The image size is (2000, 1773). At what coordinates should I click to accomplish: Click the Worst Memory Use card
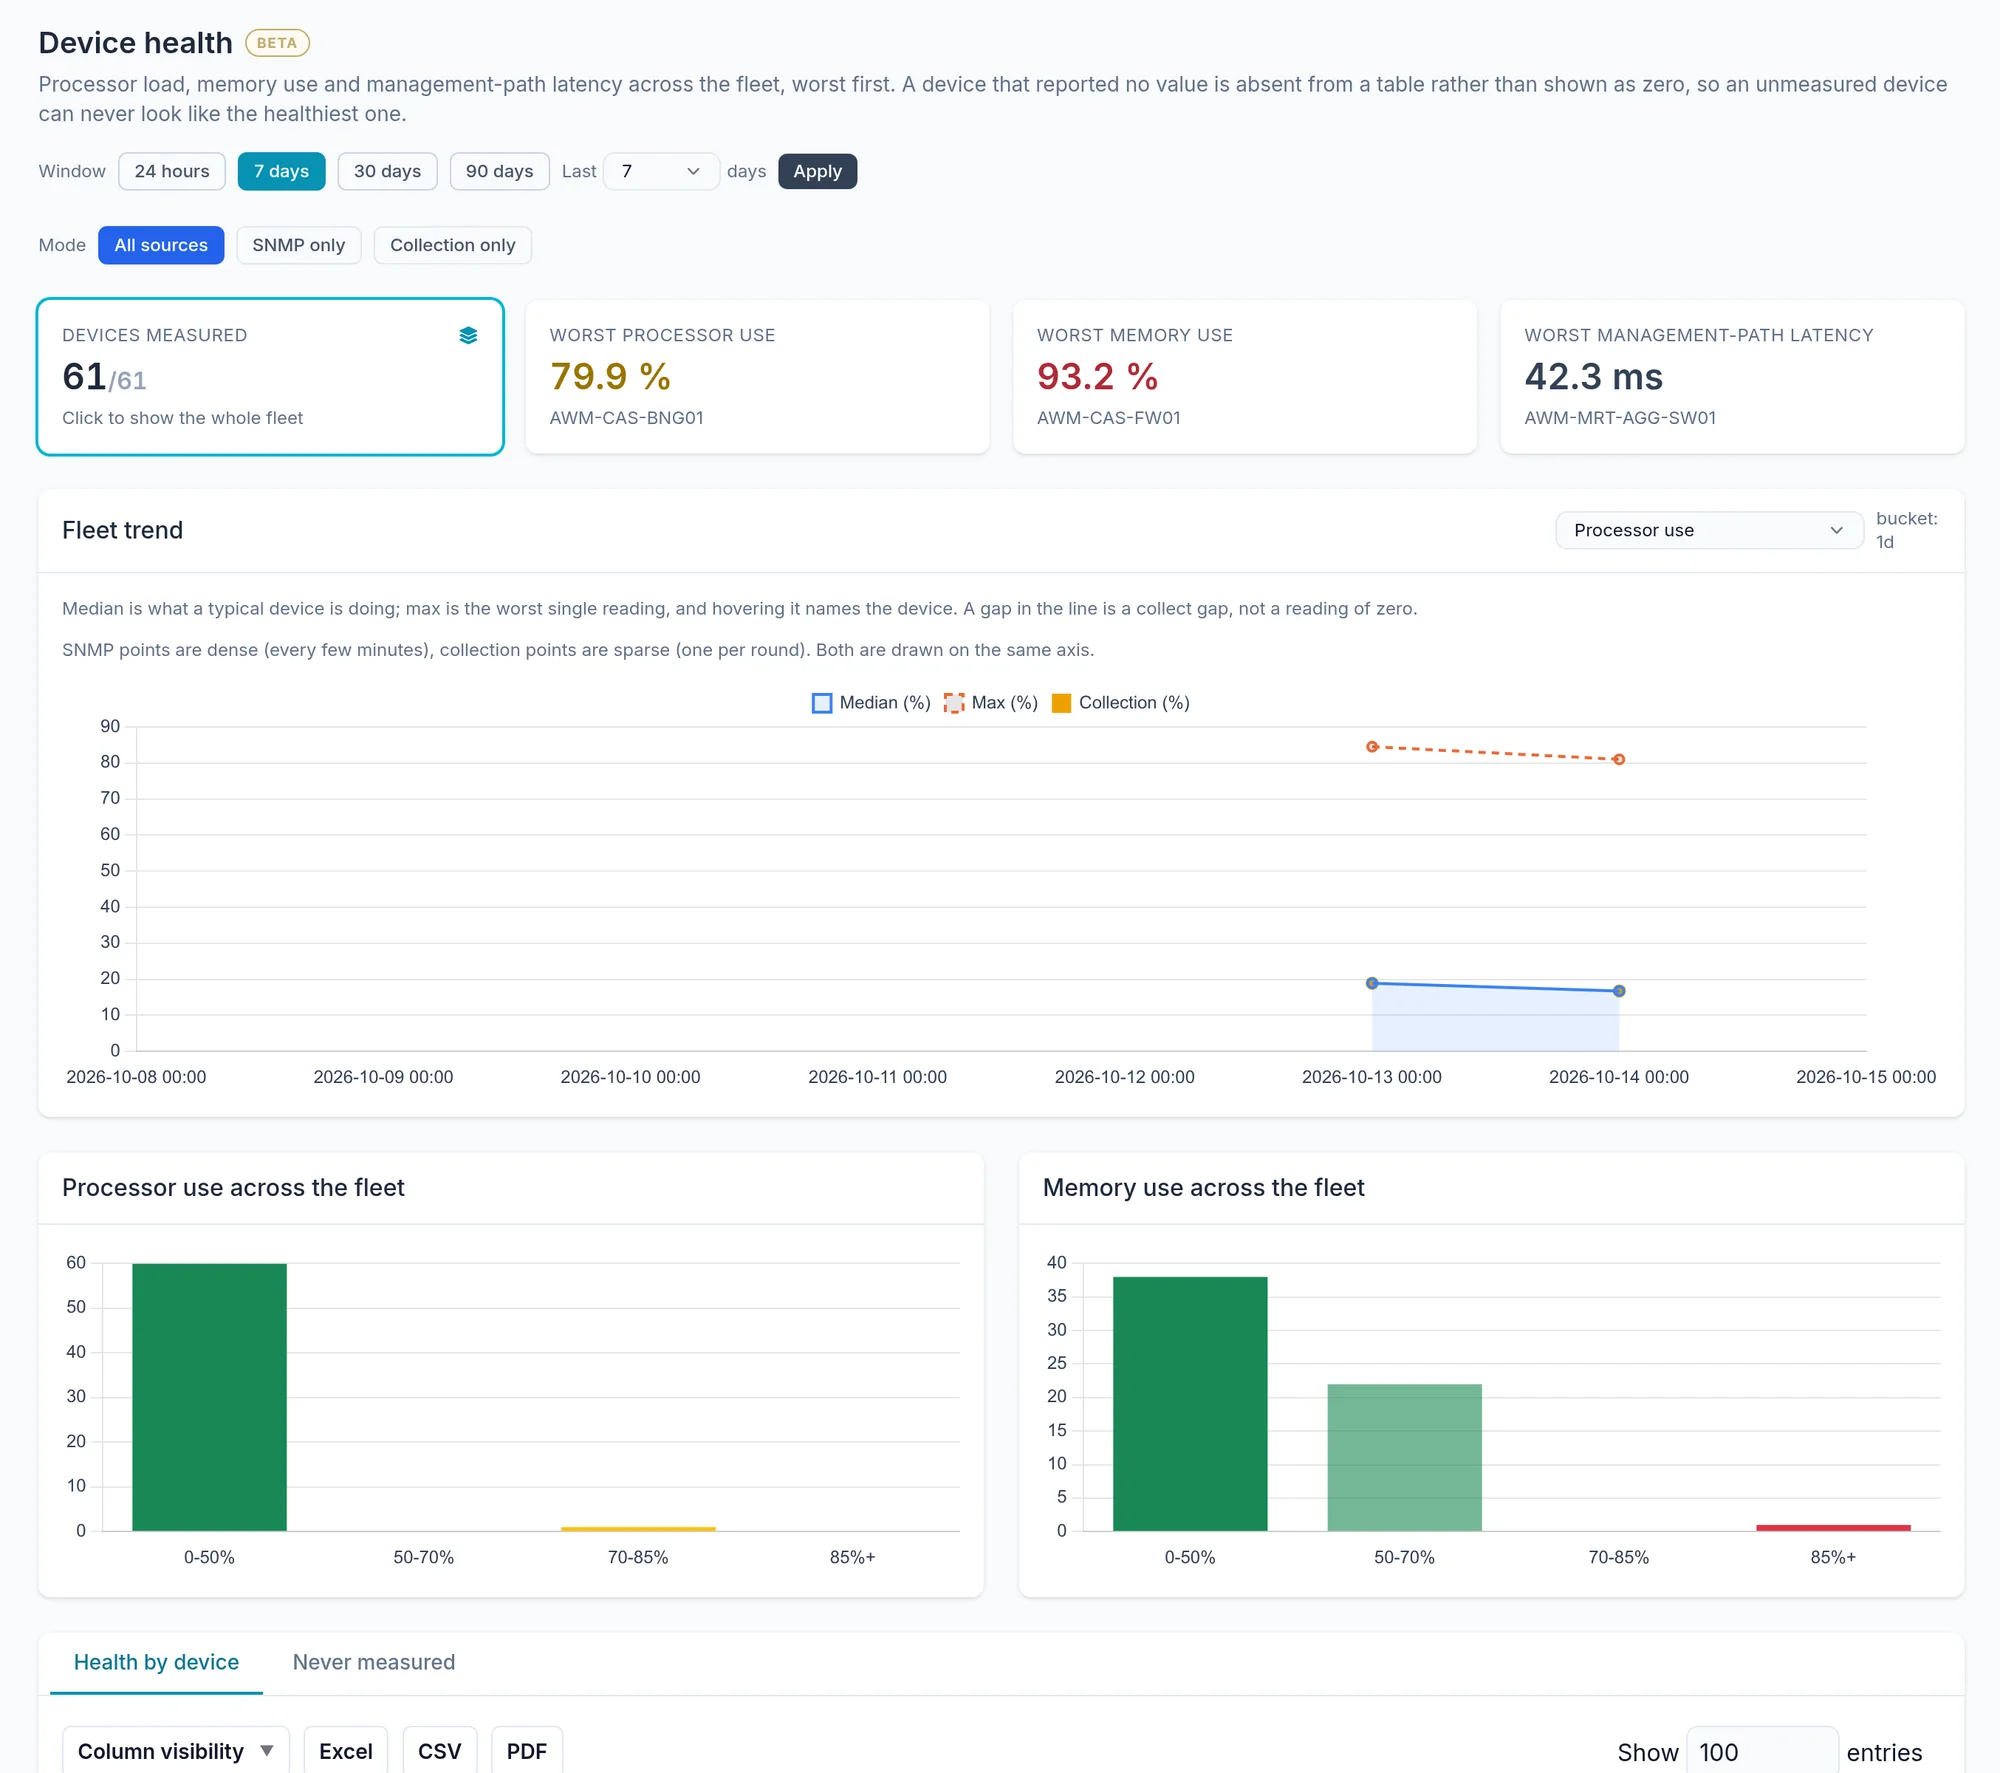tap(1245, 377)
